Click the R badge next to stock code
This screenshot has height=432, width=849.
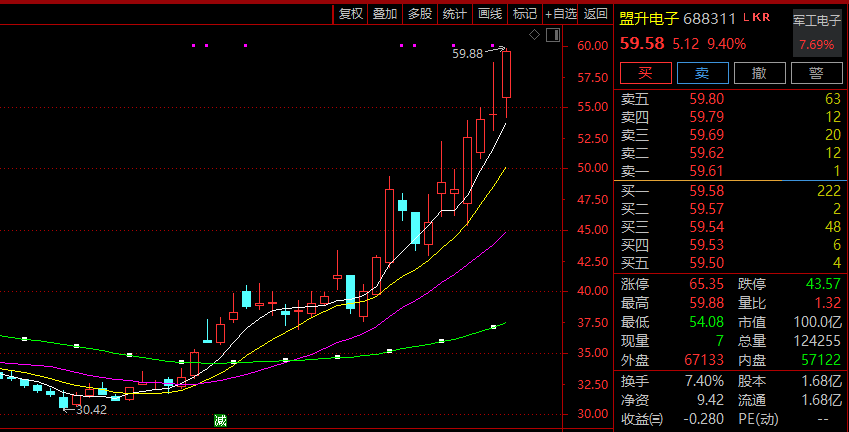(x=765, y=18)
